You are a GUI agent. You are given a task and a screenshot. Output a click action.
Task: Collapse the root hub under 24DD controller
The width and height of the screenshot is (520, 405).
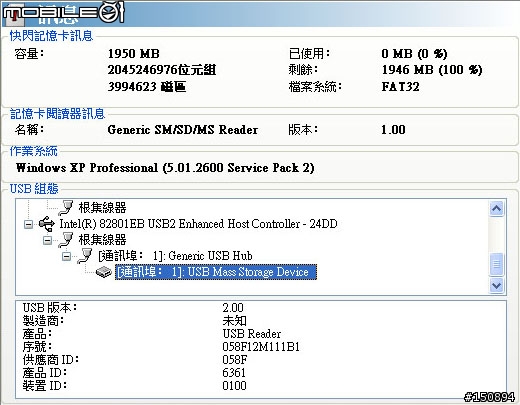pyautogui.click(x=48, y=240)
